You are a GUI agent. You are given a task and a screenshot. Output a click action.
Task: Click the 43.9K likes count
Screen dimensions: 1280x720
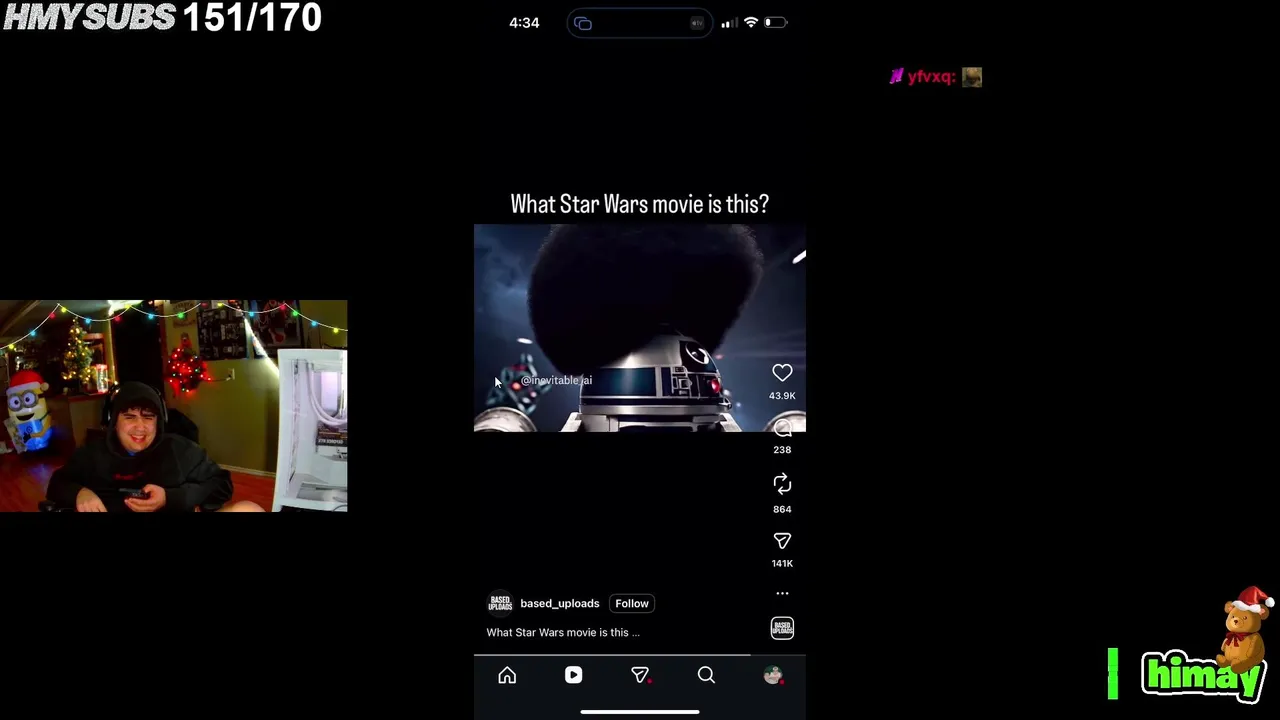click(782, 396)
